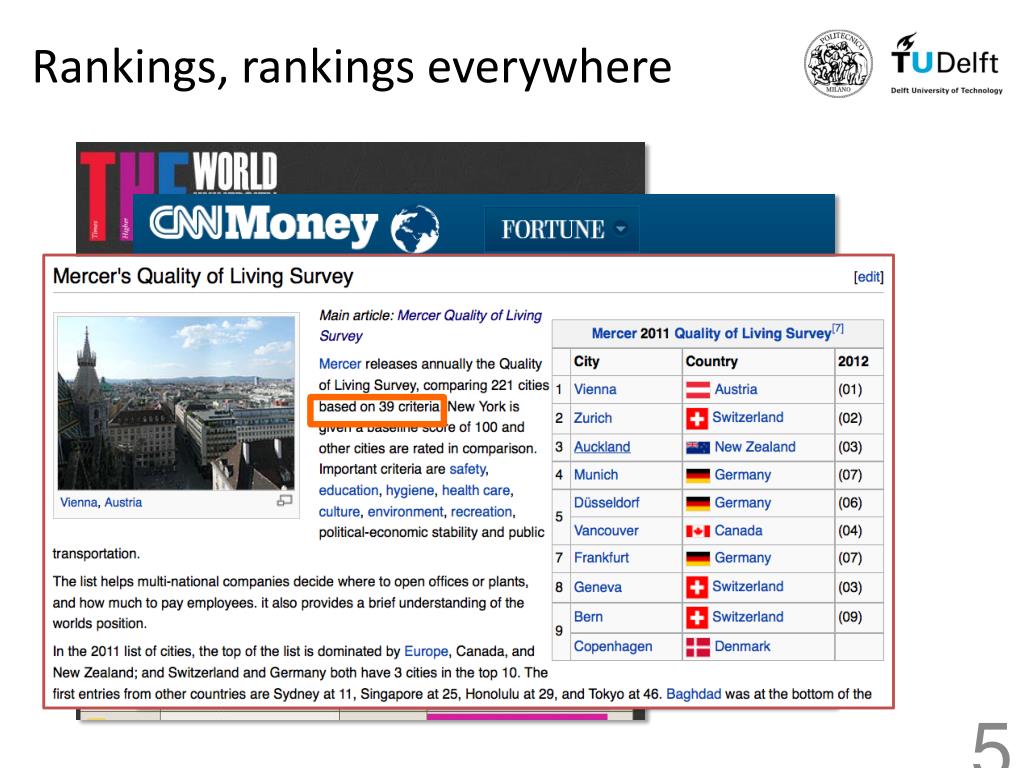This screenshot has height=768, width=1024.
Task: Open the Austria country link in table
Action: (736, 389)
